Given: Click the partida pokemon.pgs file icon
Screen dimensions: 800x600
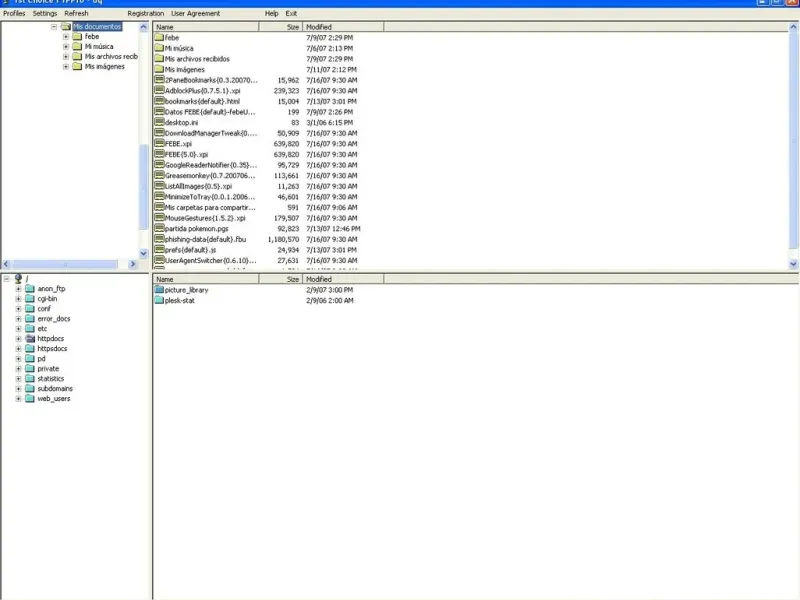Looking at the screenshot, I should (x=159, y=229).
